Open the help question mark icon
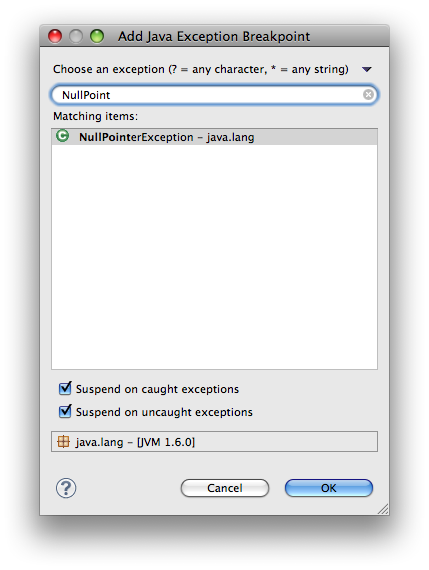The height and width of the screenshot is (570, 429). 66,488
